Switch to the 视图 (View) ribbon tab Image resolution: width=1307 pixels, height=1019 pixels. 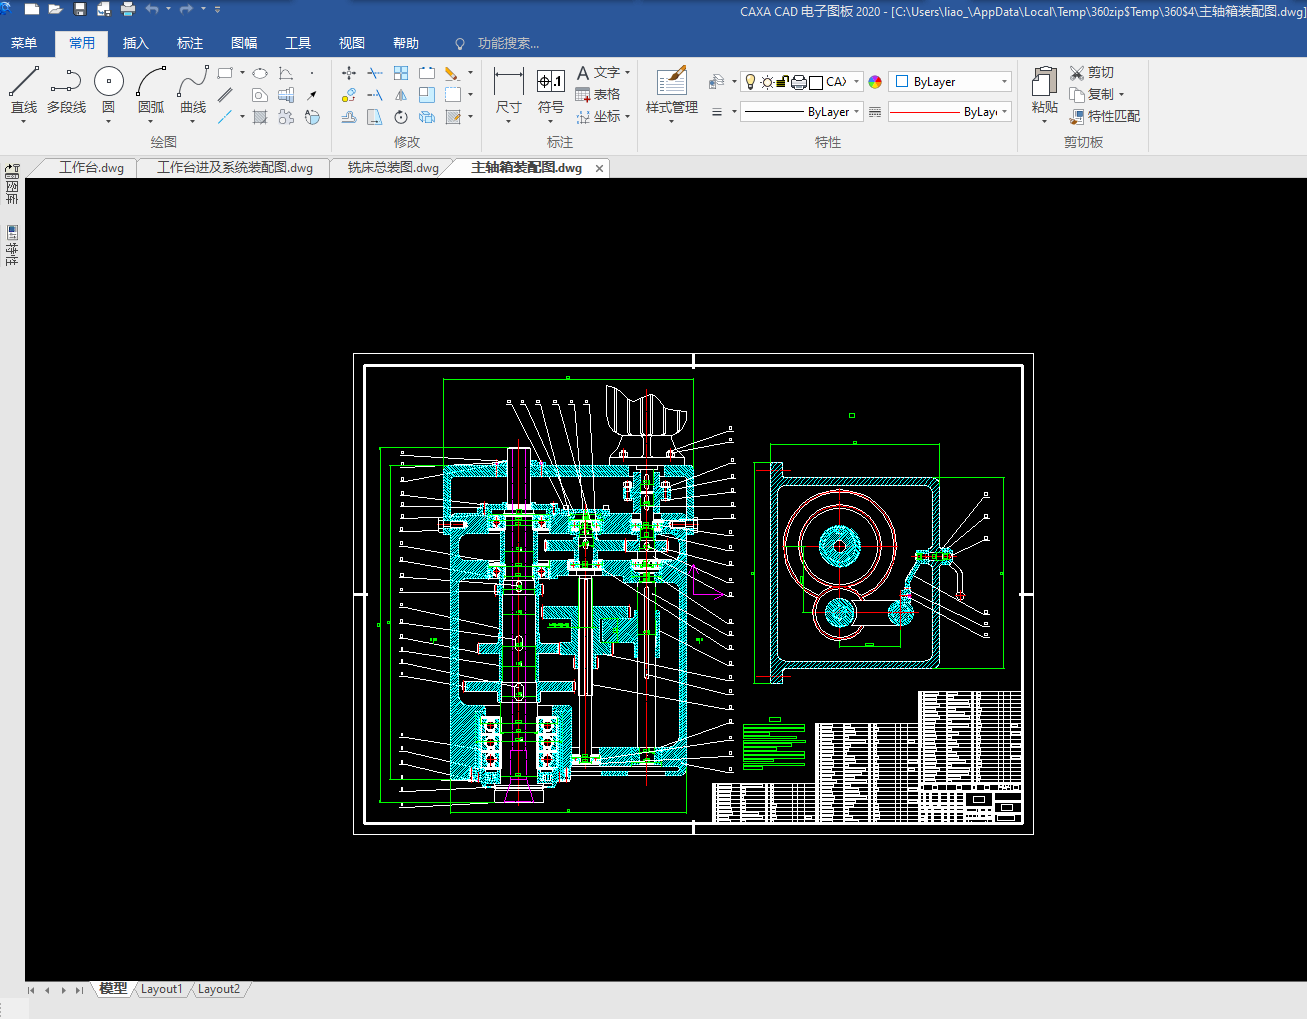pos(352,43)
